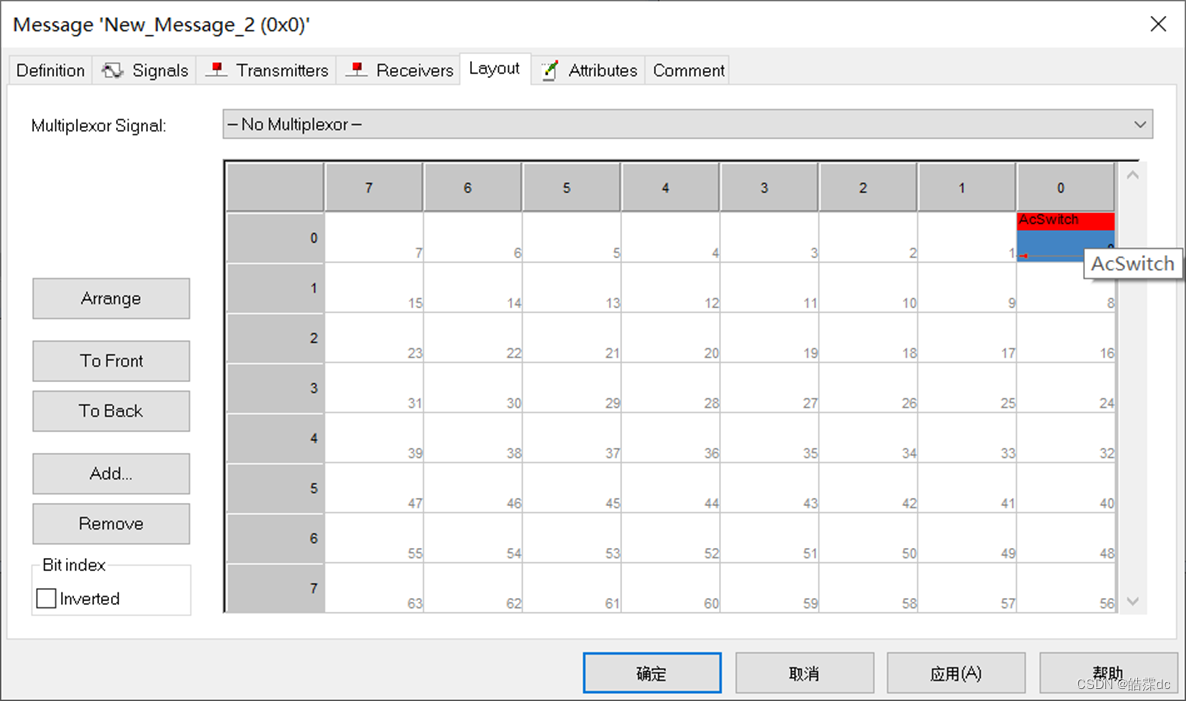Enable the Inverted bit index checkbox
1186x701 pixels.
46,597
